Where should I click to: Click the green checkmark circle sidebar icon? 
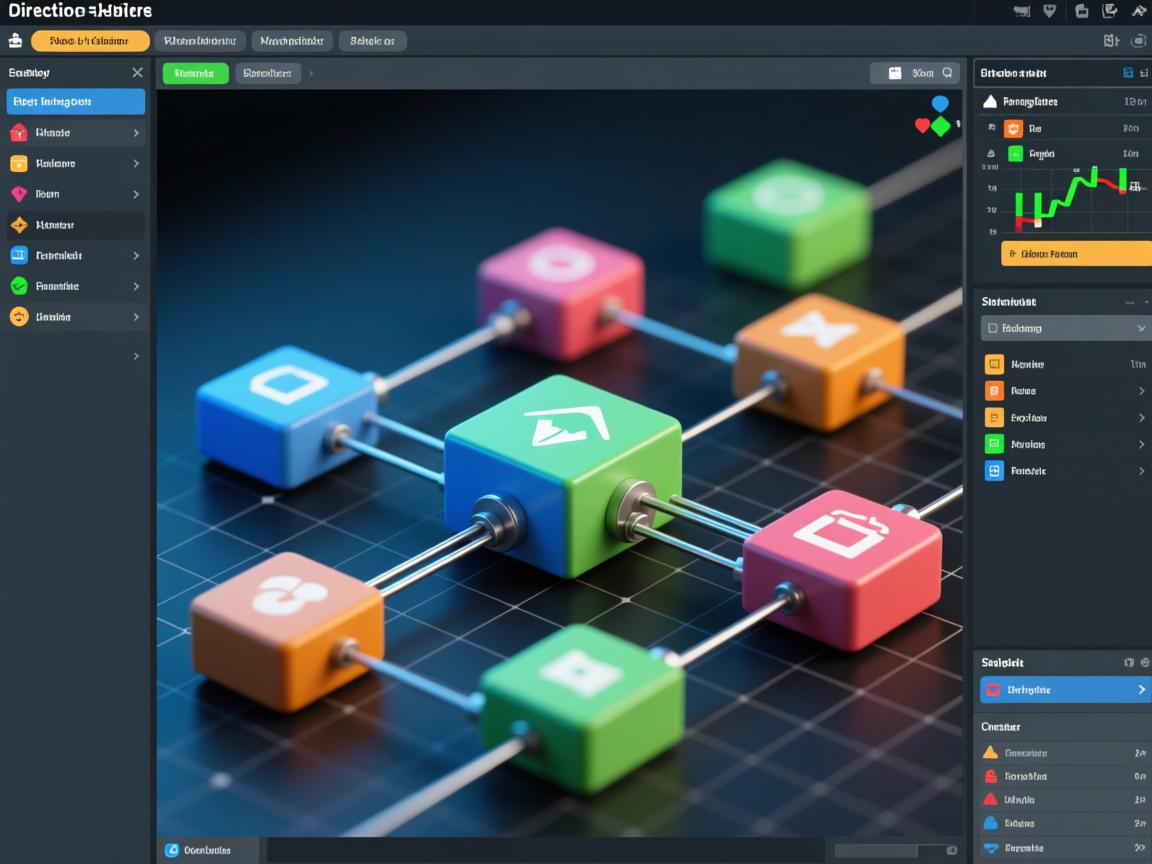(18, 286)
